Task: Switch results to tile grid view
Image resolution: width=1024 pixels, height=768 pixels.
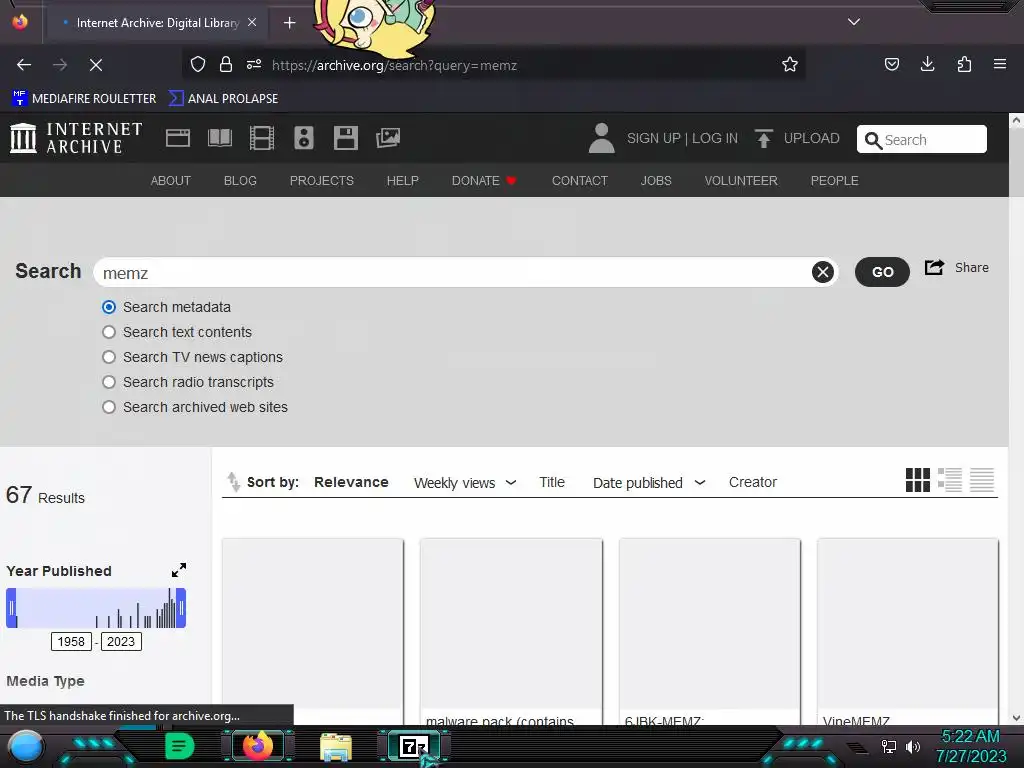Action: [918, 480]
